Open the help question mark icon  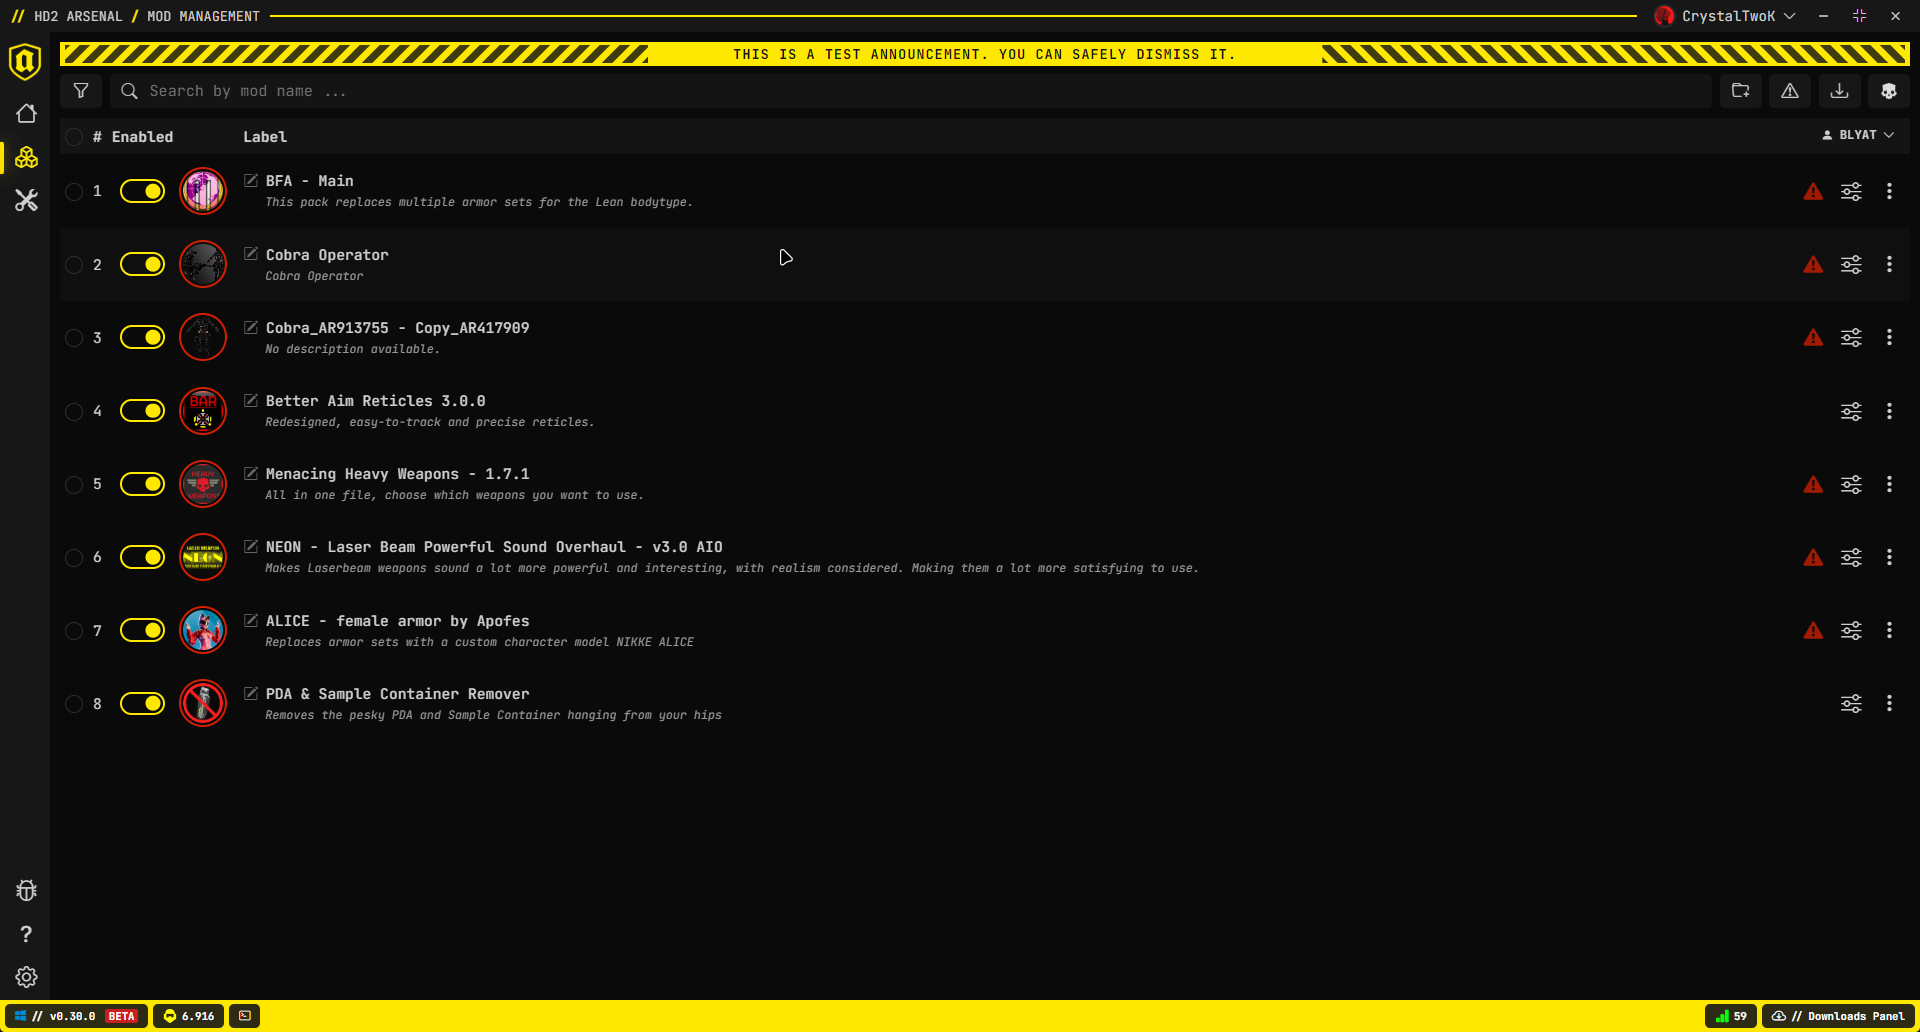point(26,934)
